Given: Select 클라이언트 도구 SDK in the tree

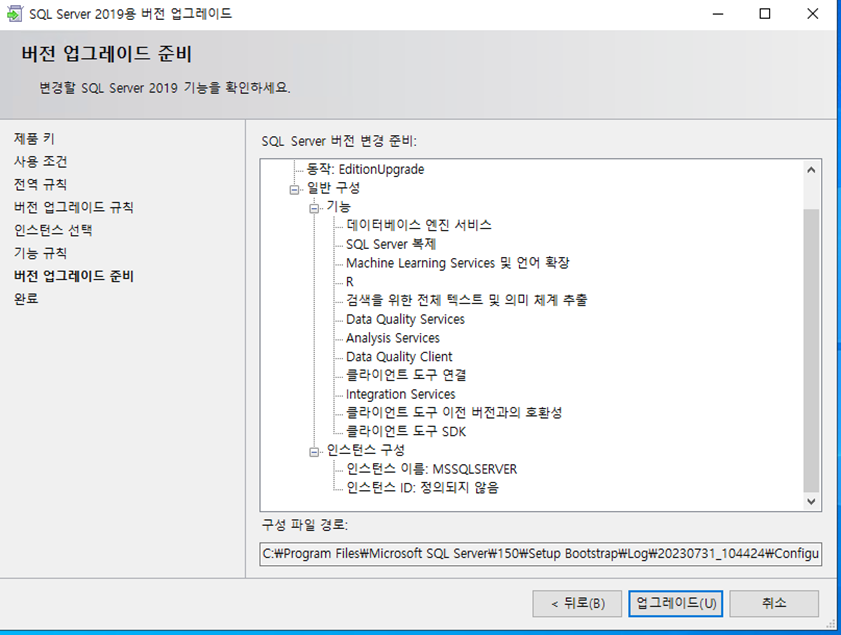Looking at the screenshot, I should [406, 431].
